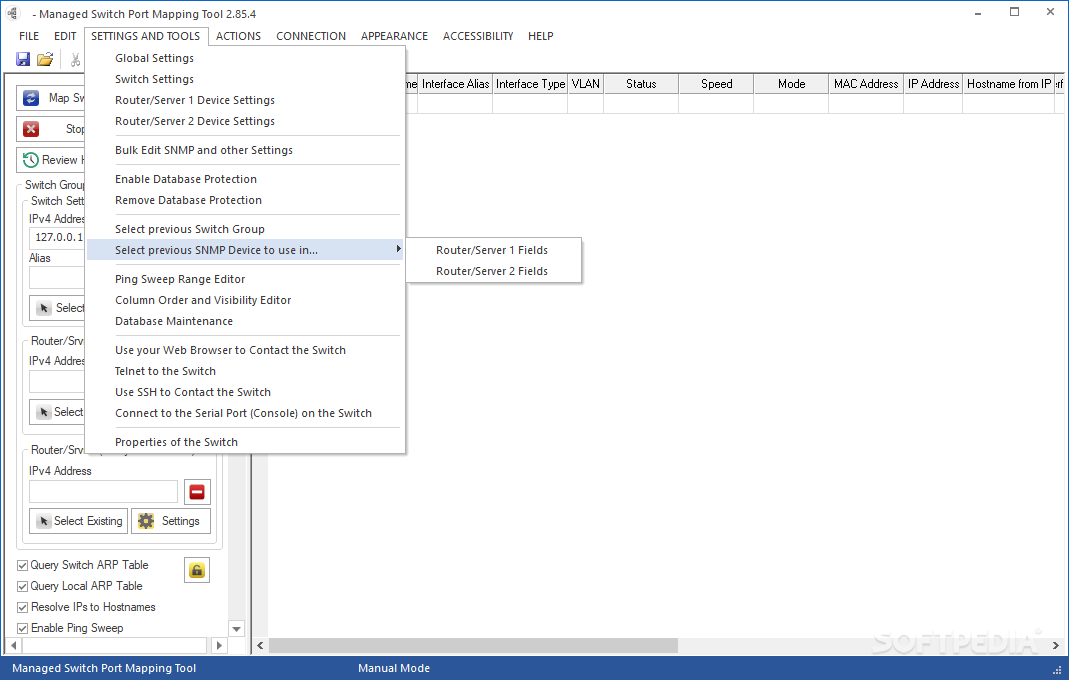Pick Router/Server 1 Fields submenu item
This screenshot has width=1069, height=680.
coord(494,250)
